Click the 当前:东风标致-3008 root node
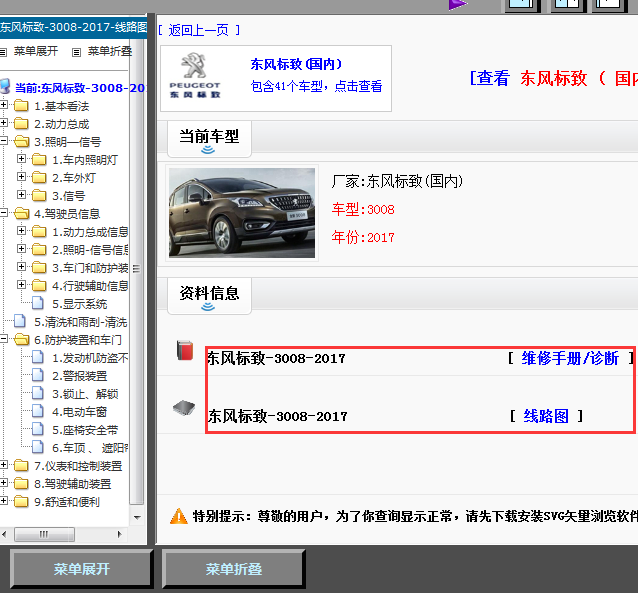638x593 pixels. tap(80, 88)
